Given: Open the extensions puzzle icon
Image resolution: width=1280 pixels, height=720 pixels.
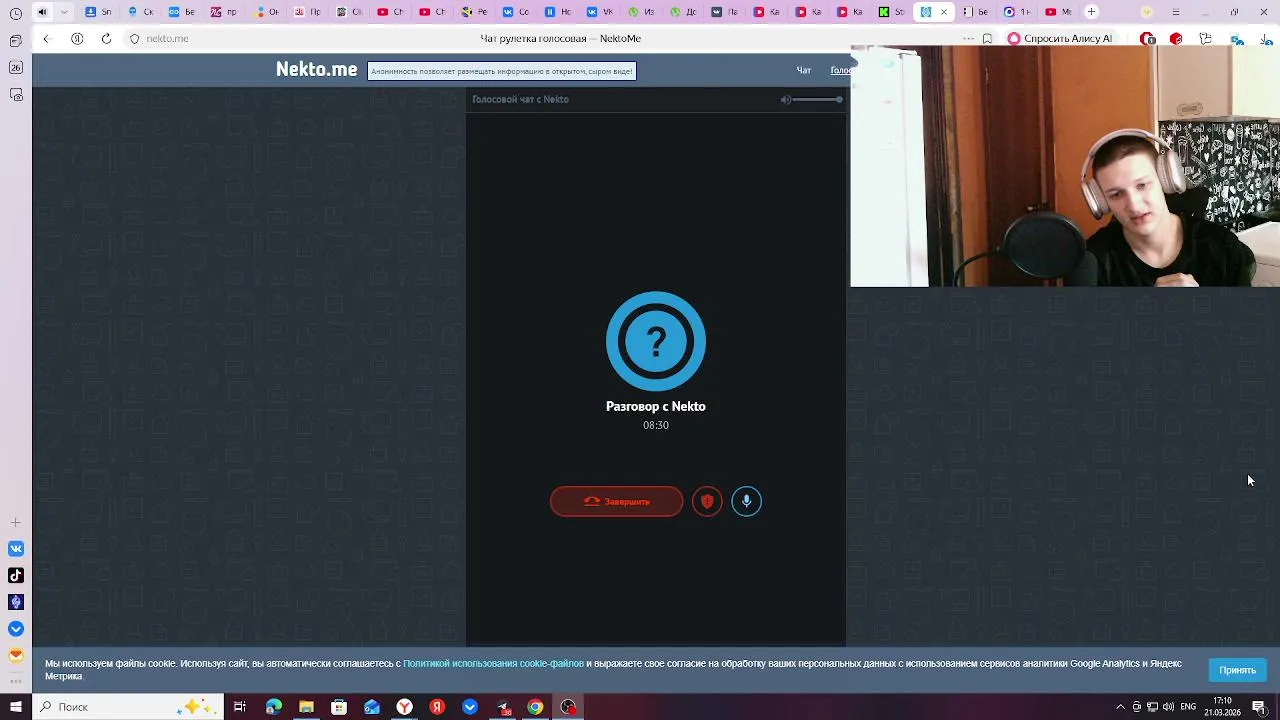Looking at the screenshot, I should coord(1205,38).
